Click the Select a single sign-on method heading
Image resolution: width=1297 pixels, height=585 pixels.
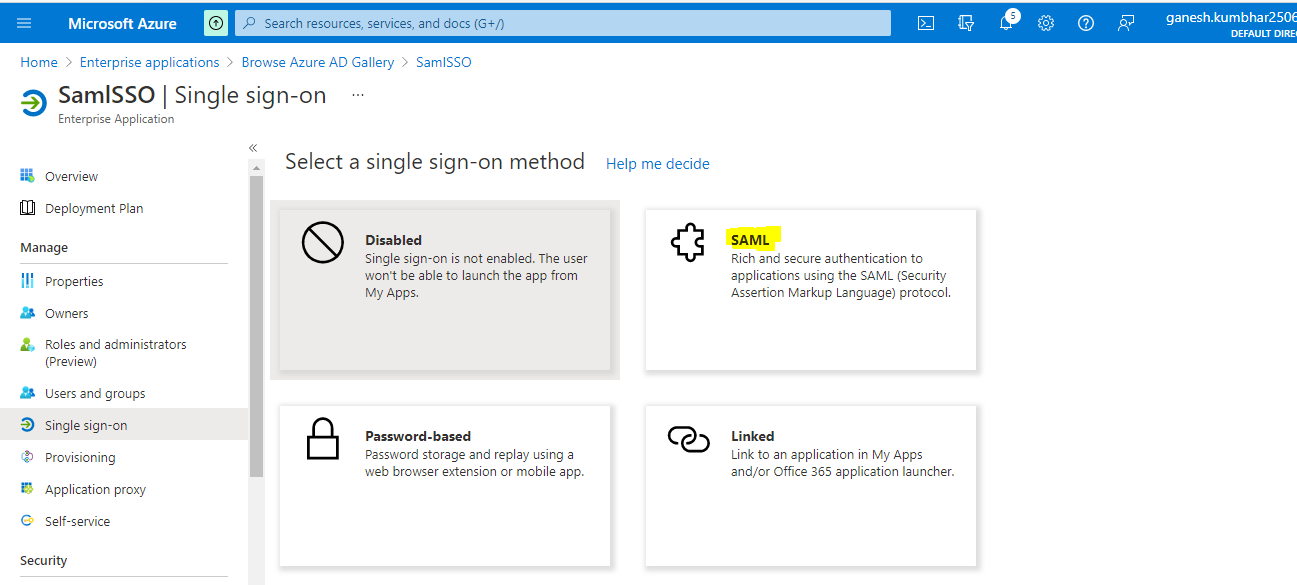point(435,162)
